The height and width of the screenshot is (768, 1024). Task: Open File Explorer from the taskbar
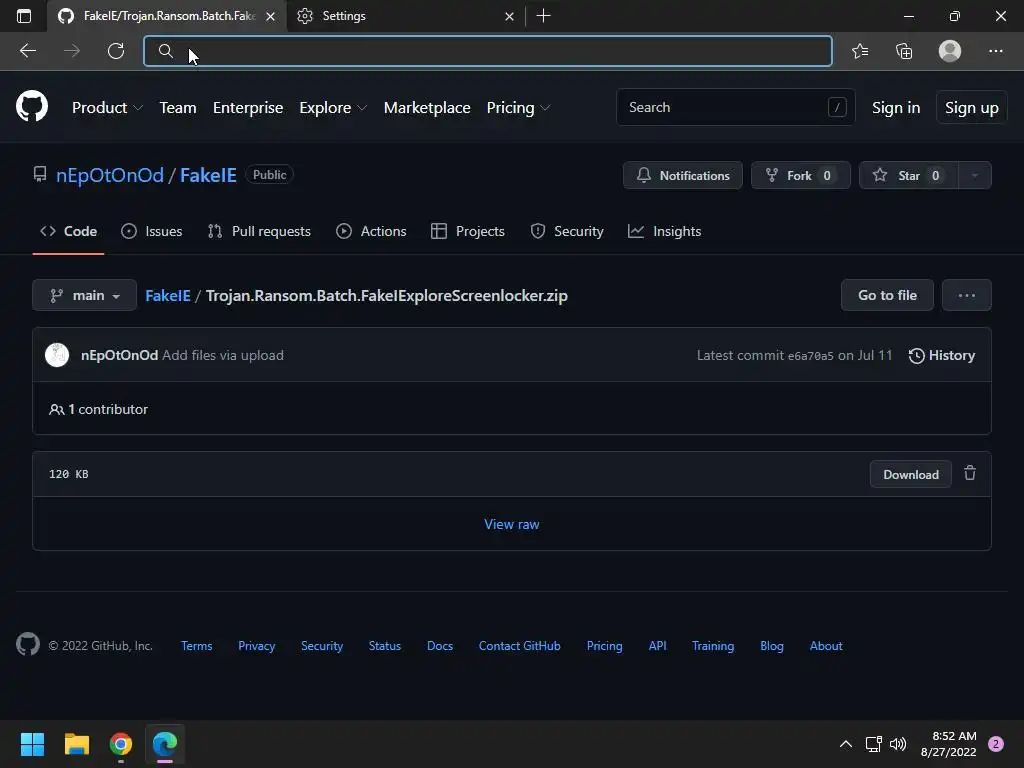click(x=76, y=744)
